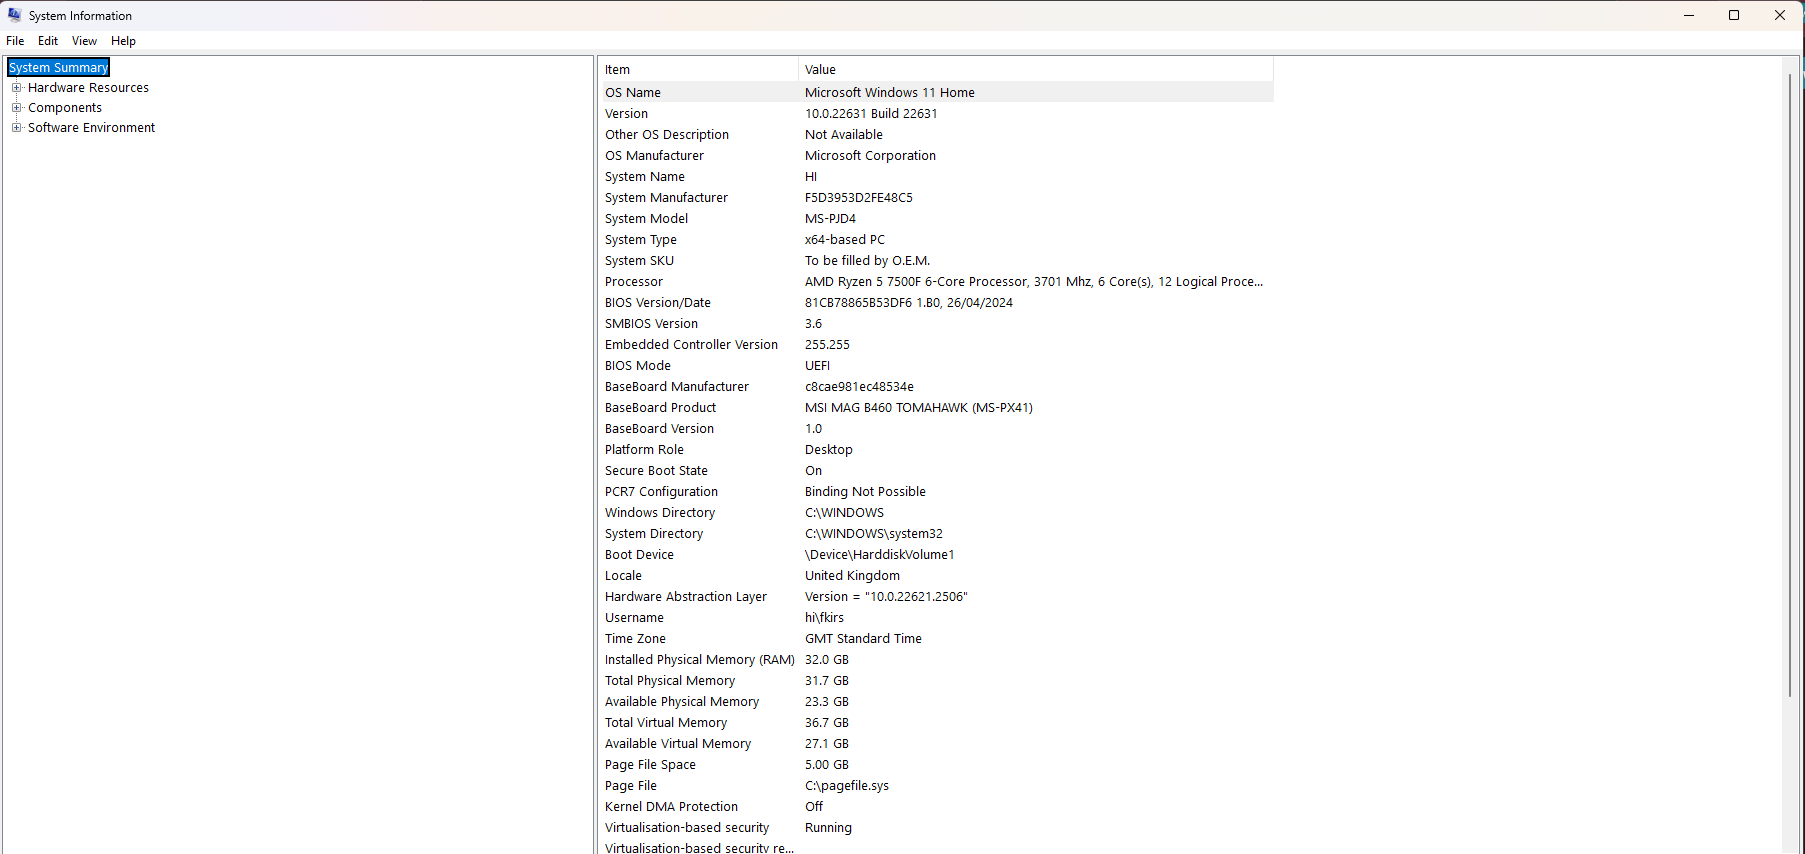
Task: Click the BIOS value dated 26/04/2024
Action: click(909, 302)
